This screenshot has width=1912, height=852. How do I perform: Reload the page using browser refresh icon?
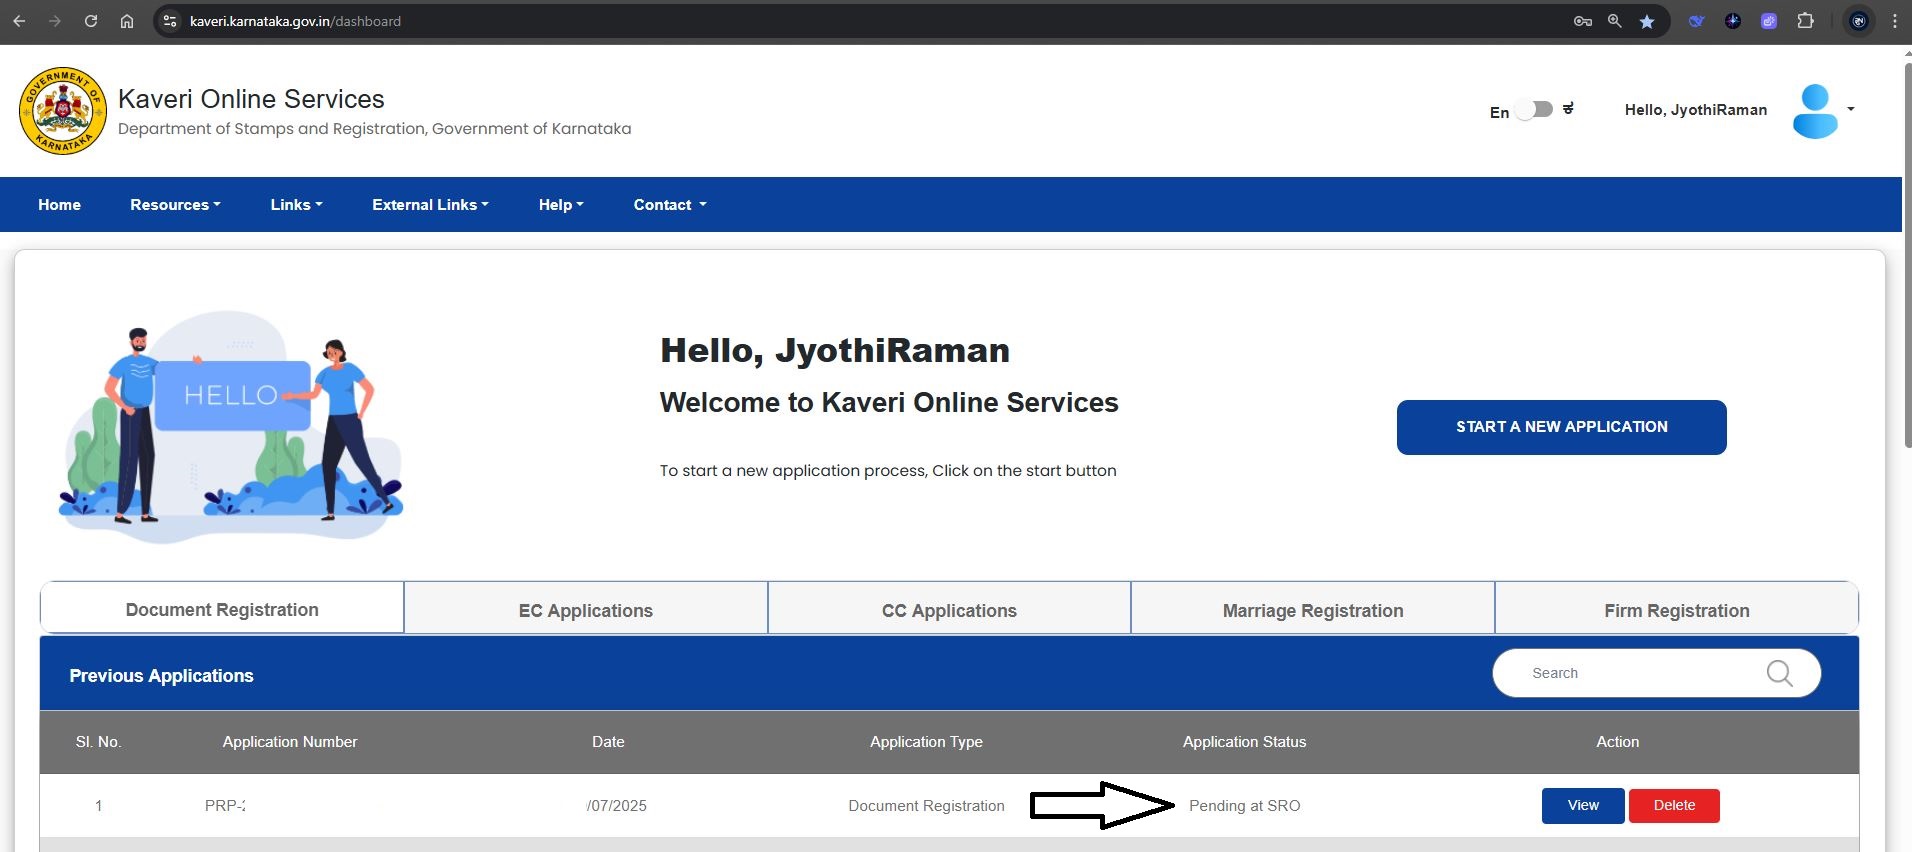[x=91, y=21]
